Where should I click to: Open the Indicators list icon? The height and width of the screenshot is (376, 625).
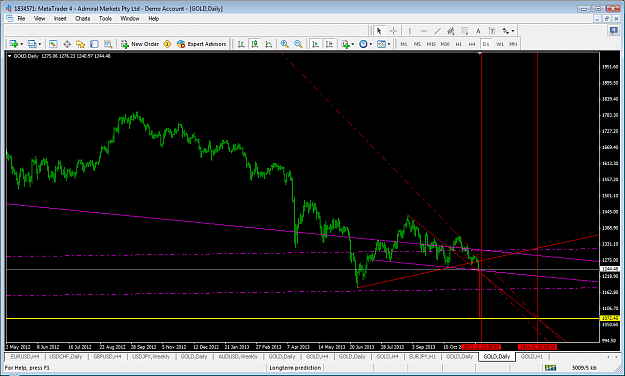pyautogui.click(x=345, y=44)
